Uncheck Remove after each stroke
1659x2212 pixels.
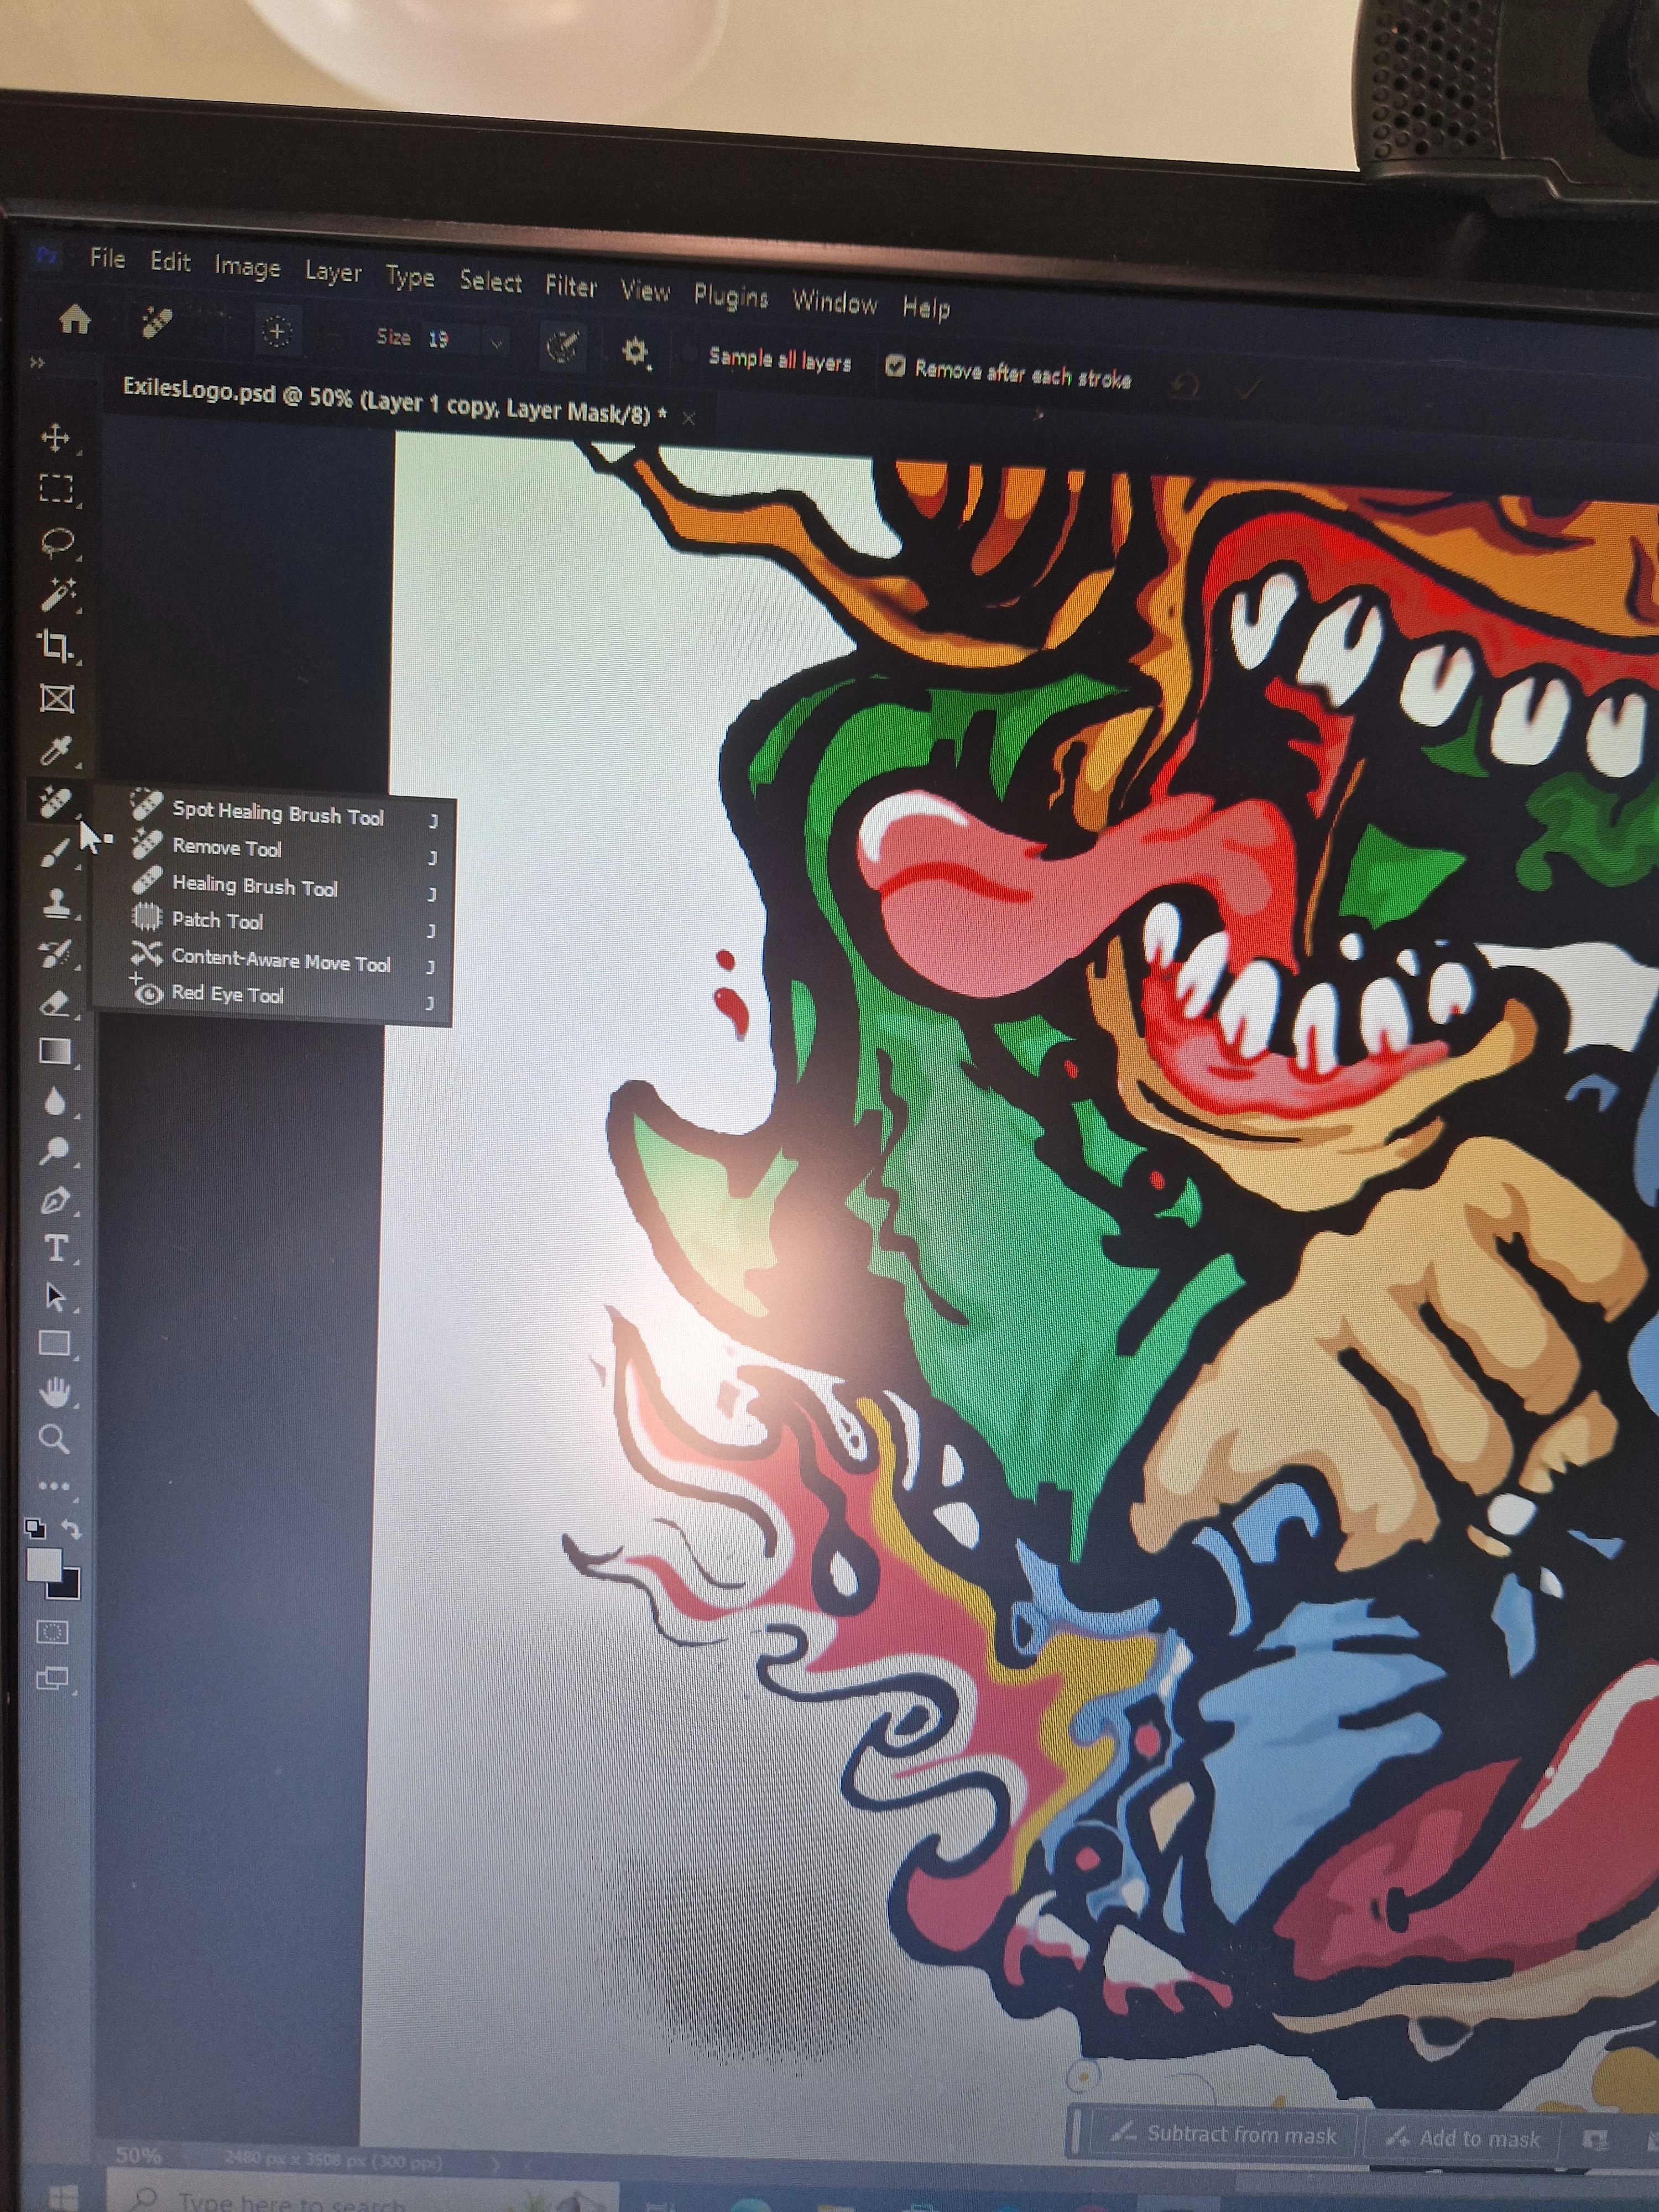[895, 367]
